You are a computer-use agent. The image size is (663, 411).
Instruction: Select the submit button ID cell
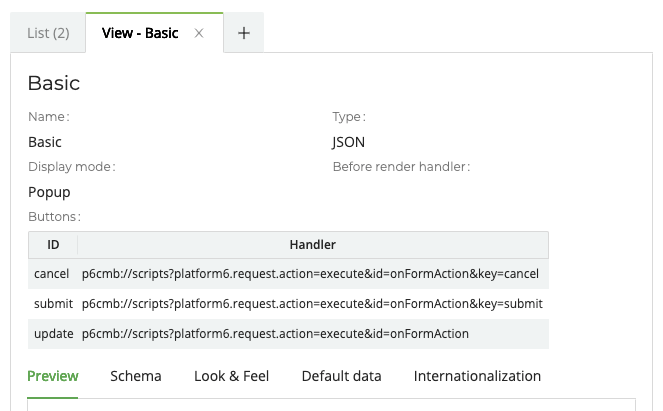[x=52, y=304]
